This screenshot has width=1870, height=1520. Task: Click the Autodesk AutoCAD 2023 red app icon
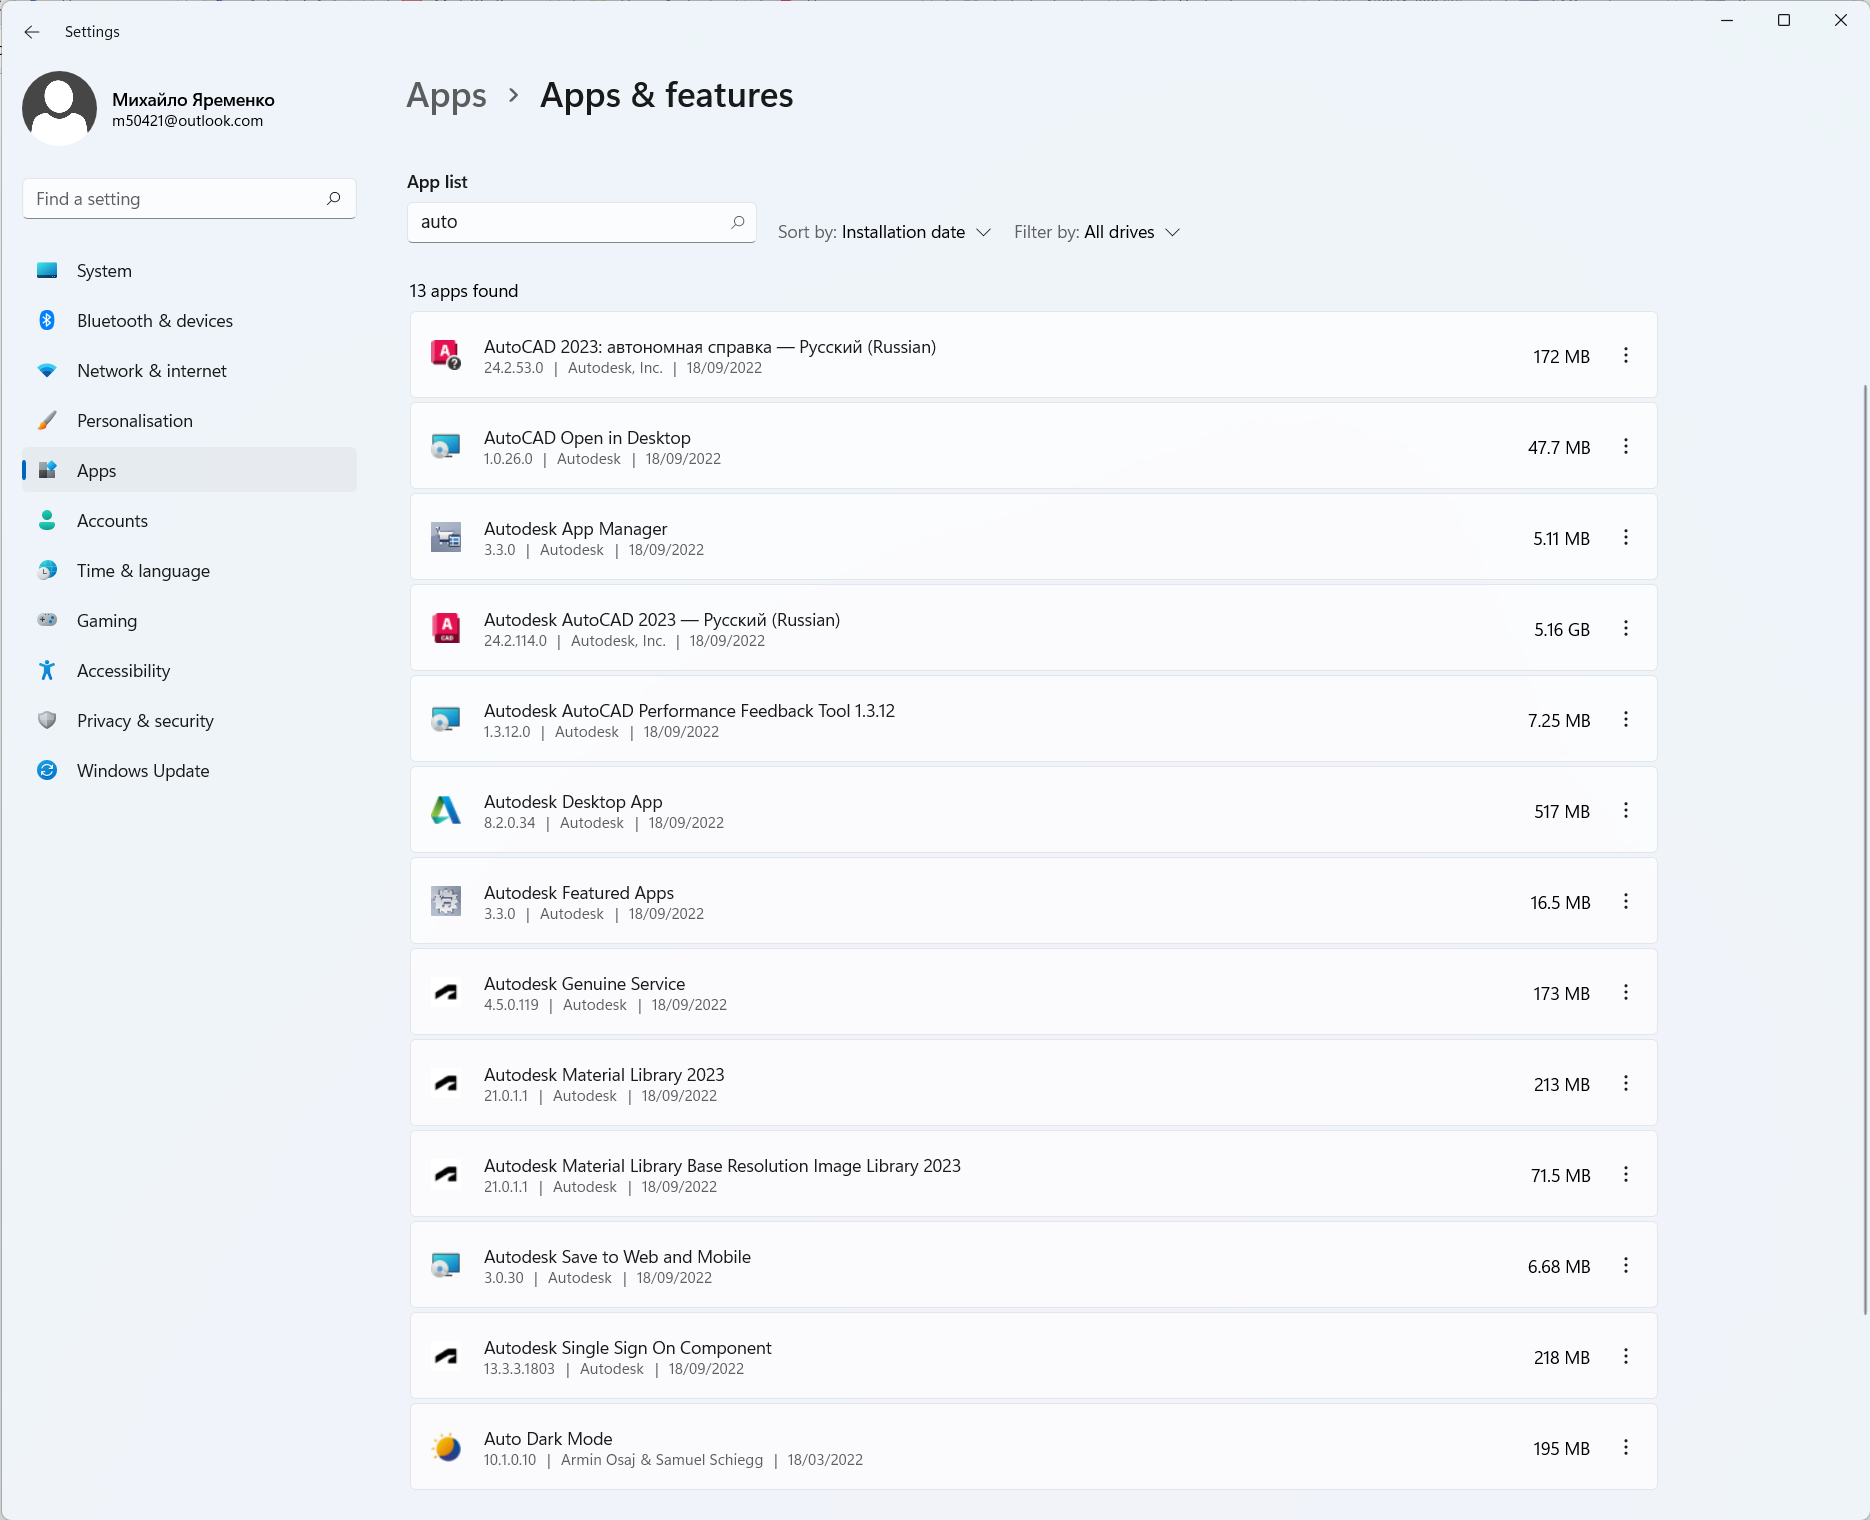(446, 628)
